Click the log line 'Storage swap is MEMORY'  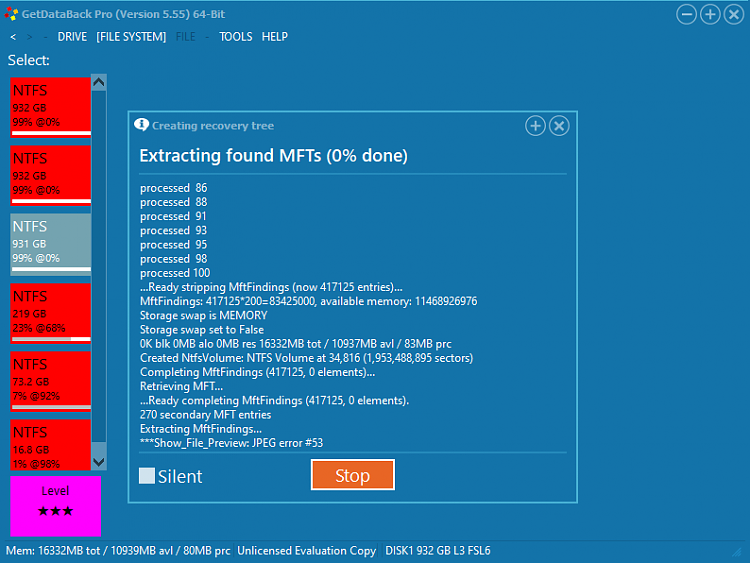[203, 315]
